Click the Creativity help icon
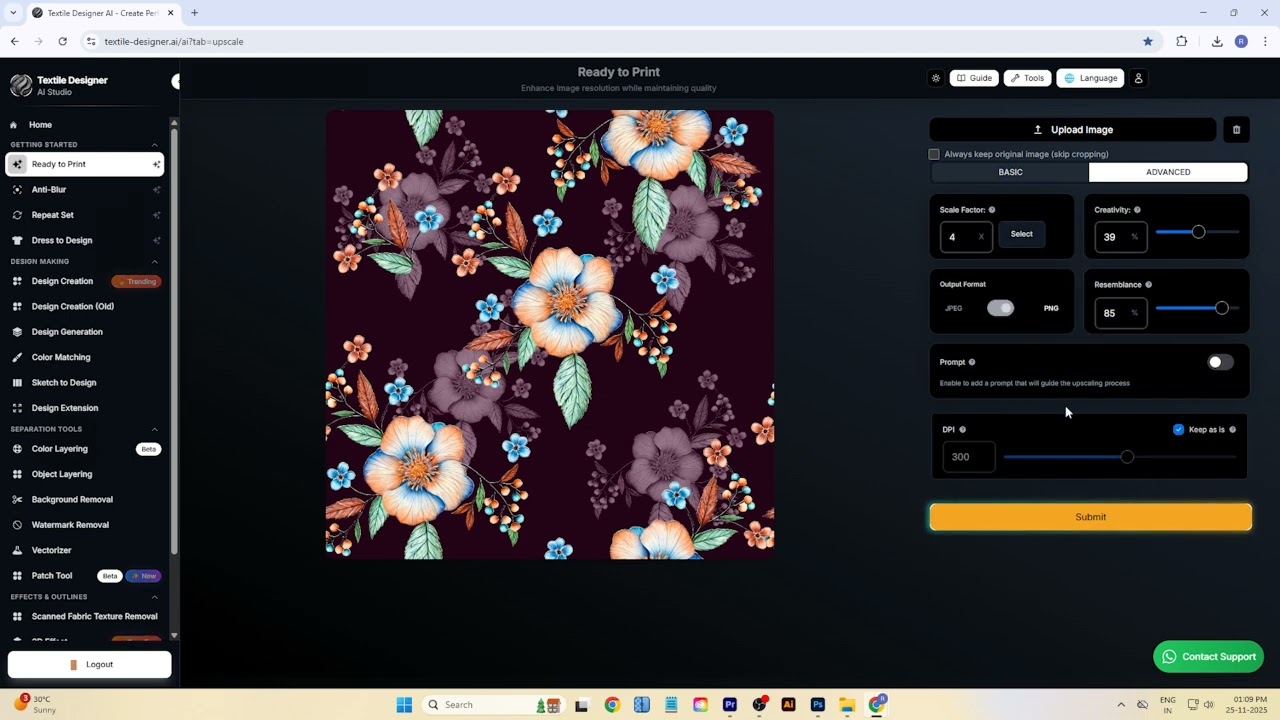 (x=1137, y=210)
